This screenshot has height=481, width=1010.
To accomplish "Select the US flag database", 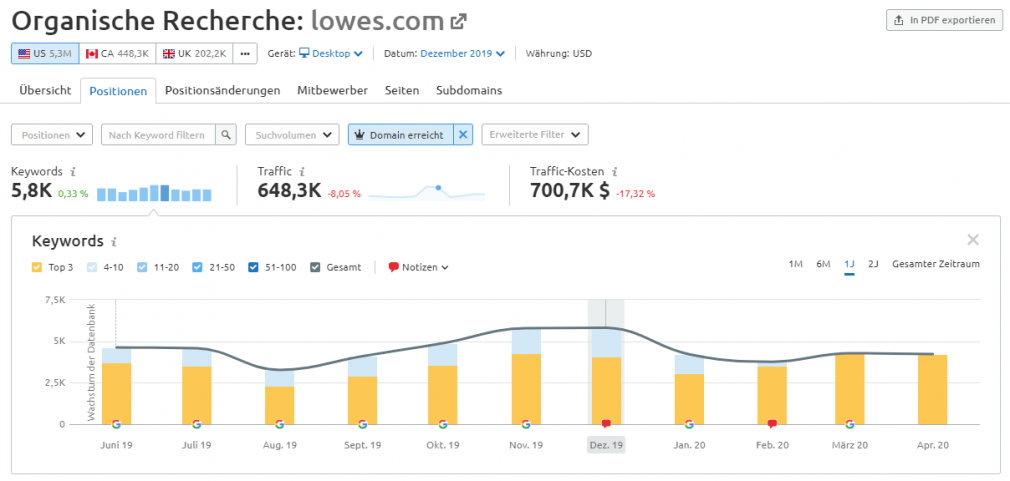I will [24, 53].
